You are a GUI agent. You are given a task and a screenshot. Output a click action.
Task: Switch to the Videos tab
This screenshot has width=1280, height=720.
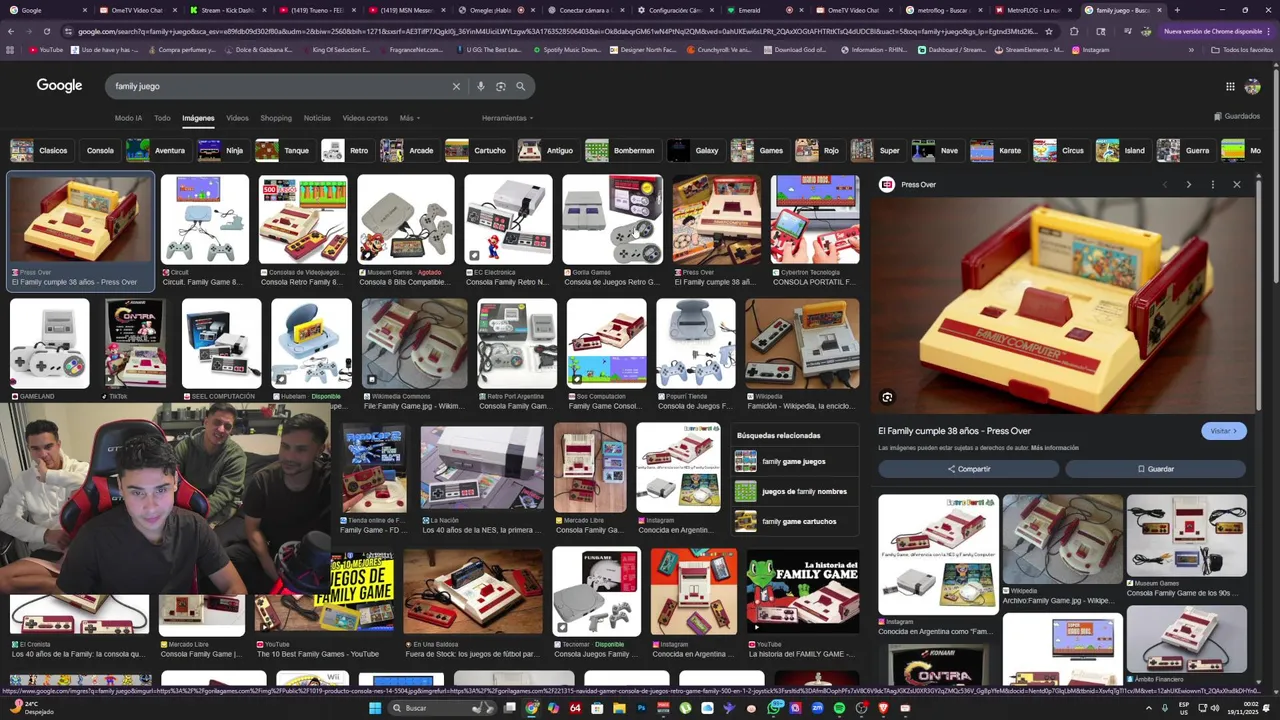click(x=237, y=118)
